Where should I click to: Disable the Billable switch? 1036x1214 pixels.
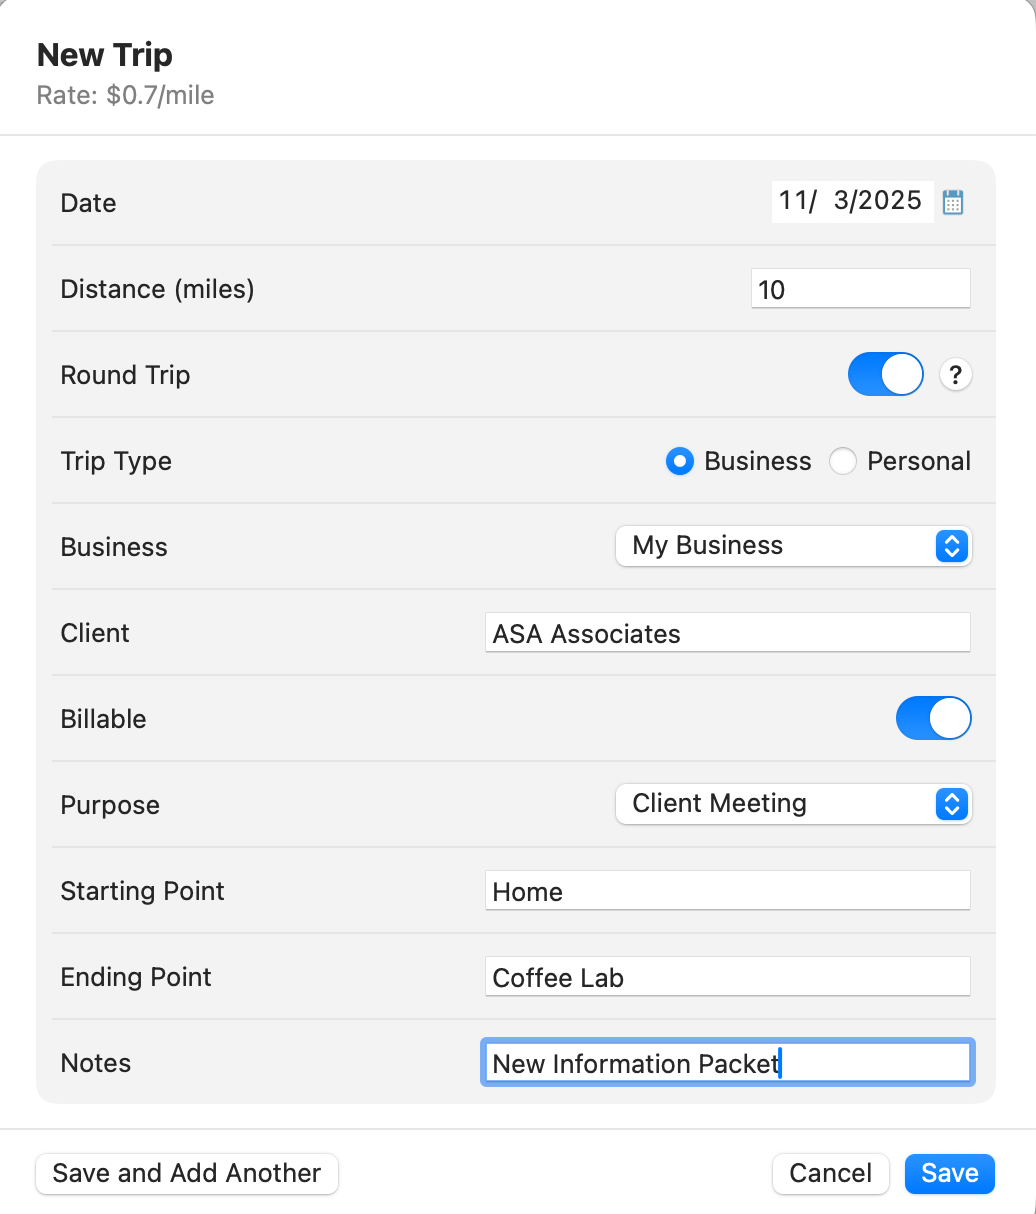tap(933, 718)
